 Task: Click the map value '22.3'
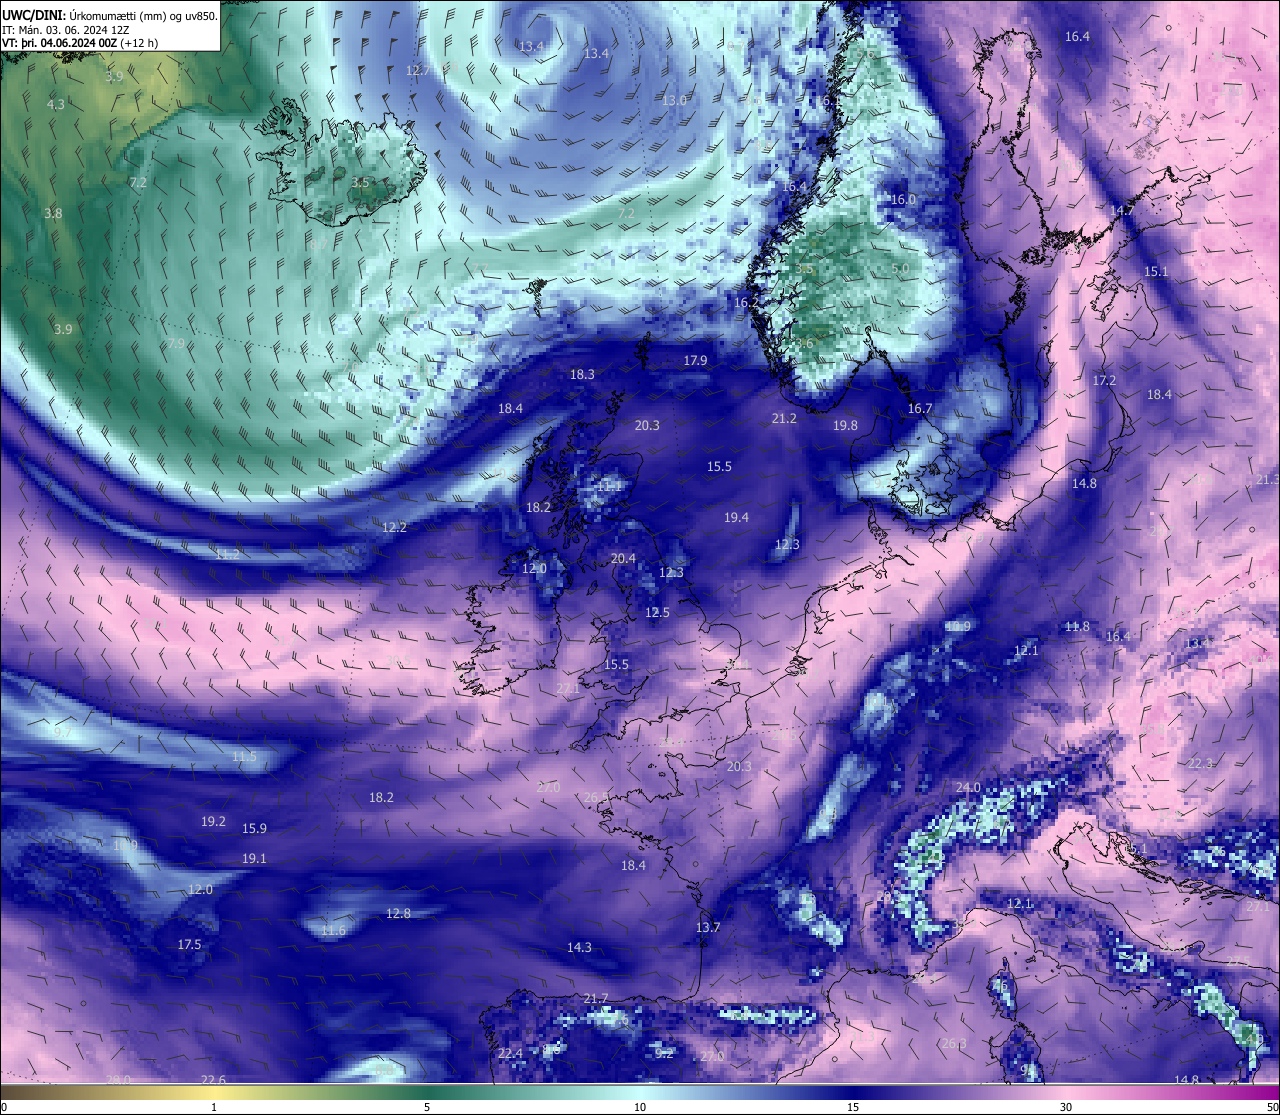pos(1200,763)
